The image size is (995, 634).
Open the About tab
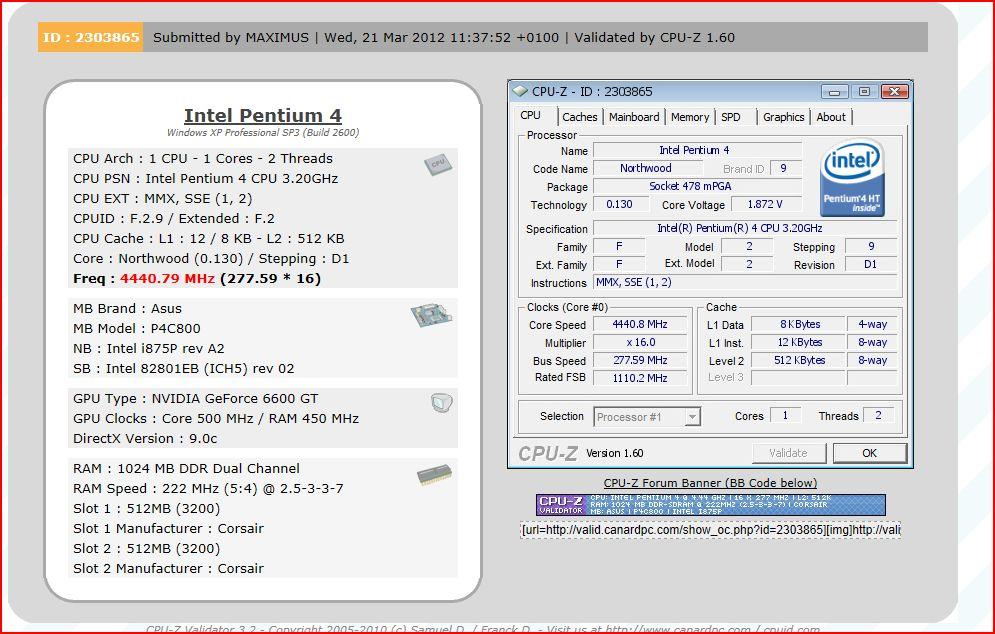pyautogui.click(x=831, y=117)
